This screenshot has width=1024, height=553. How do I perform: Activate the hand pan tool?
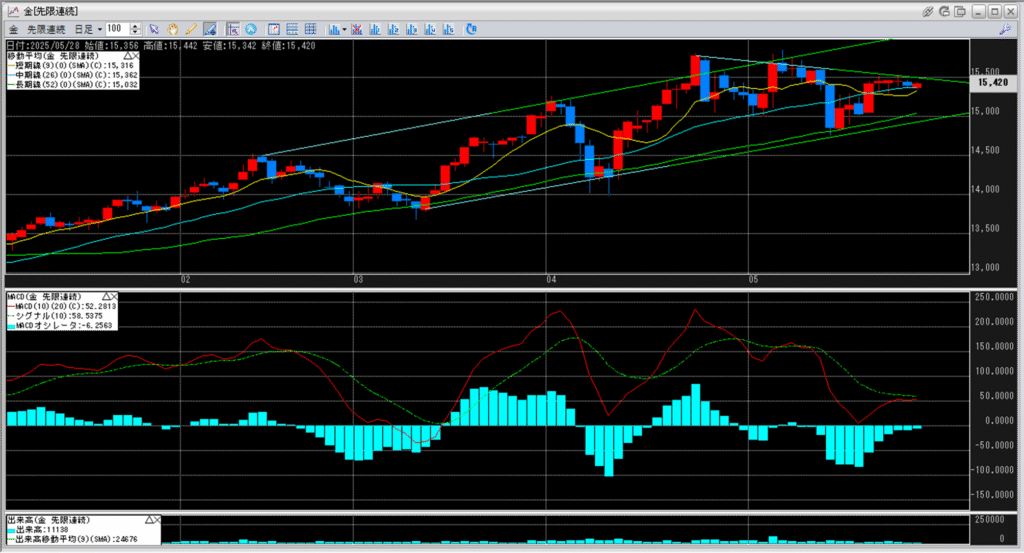[173, 29]
